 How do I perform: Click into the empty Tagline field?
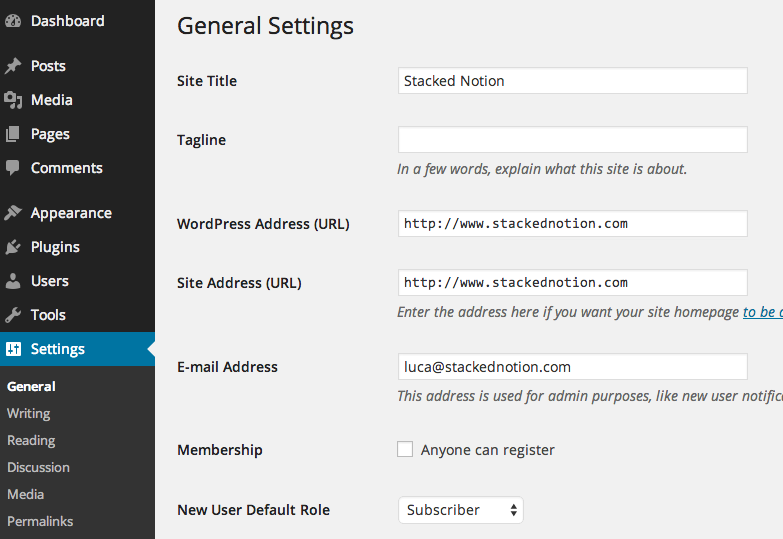(x=572, y=139)
